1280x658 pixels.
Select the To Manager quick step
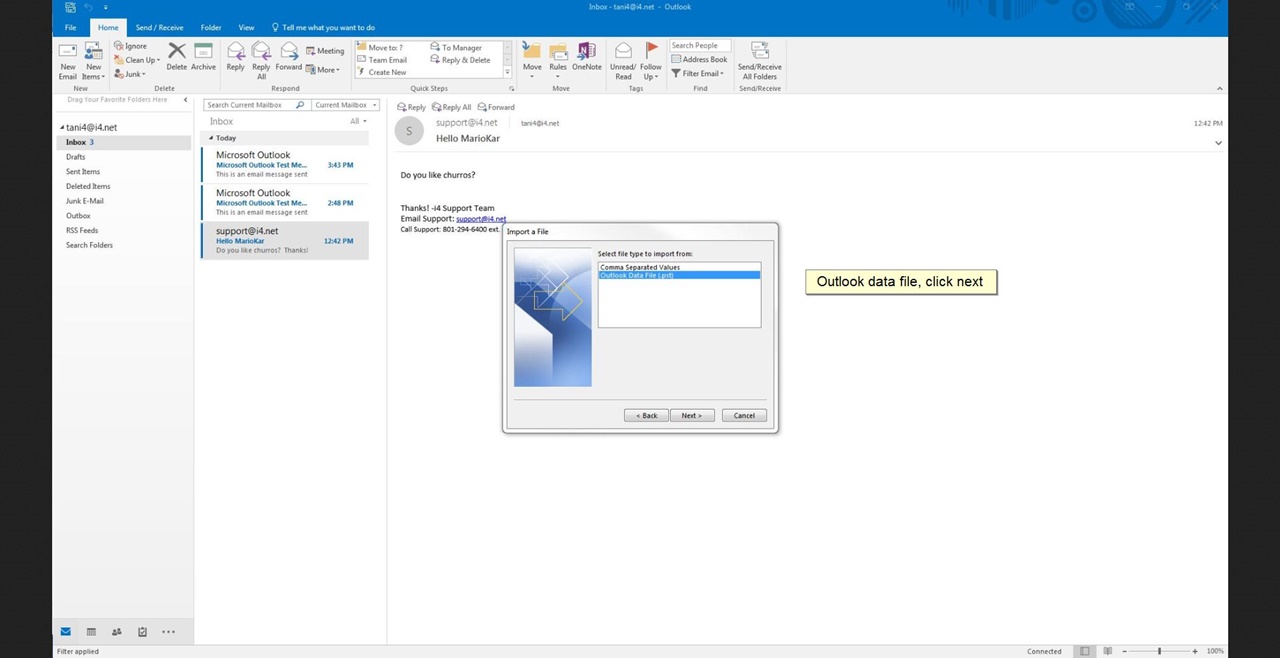pos(456,47)
